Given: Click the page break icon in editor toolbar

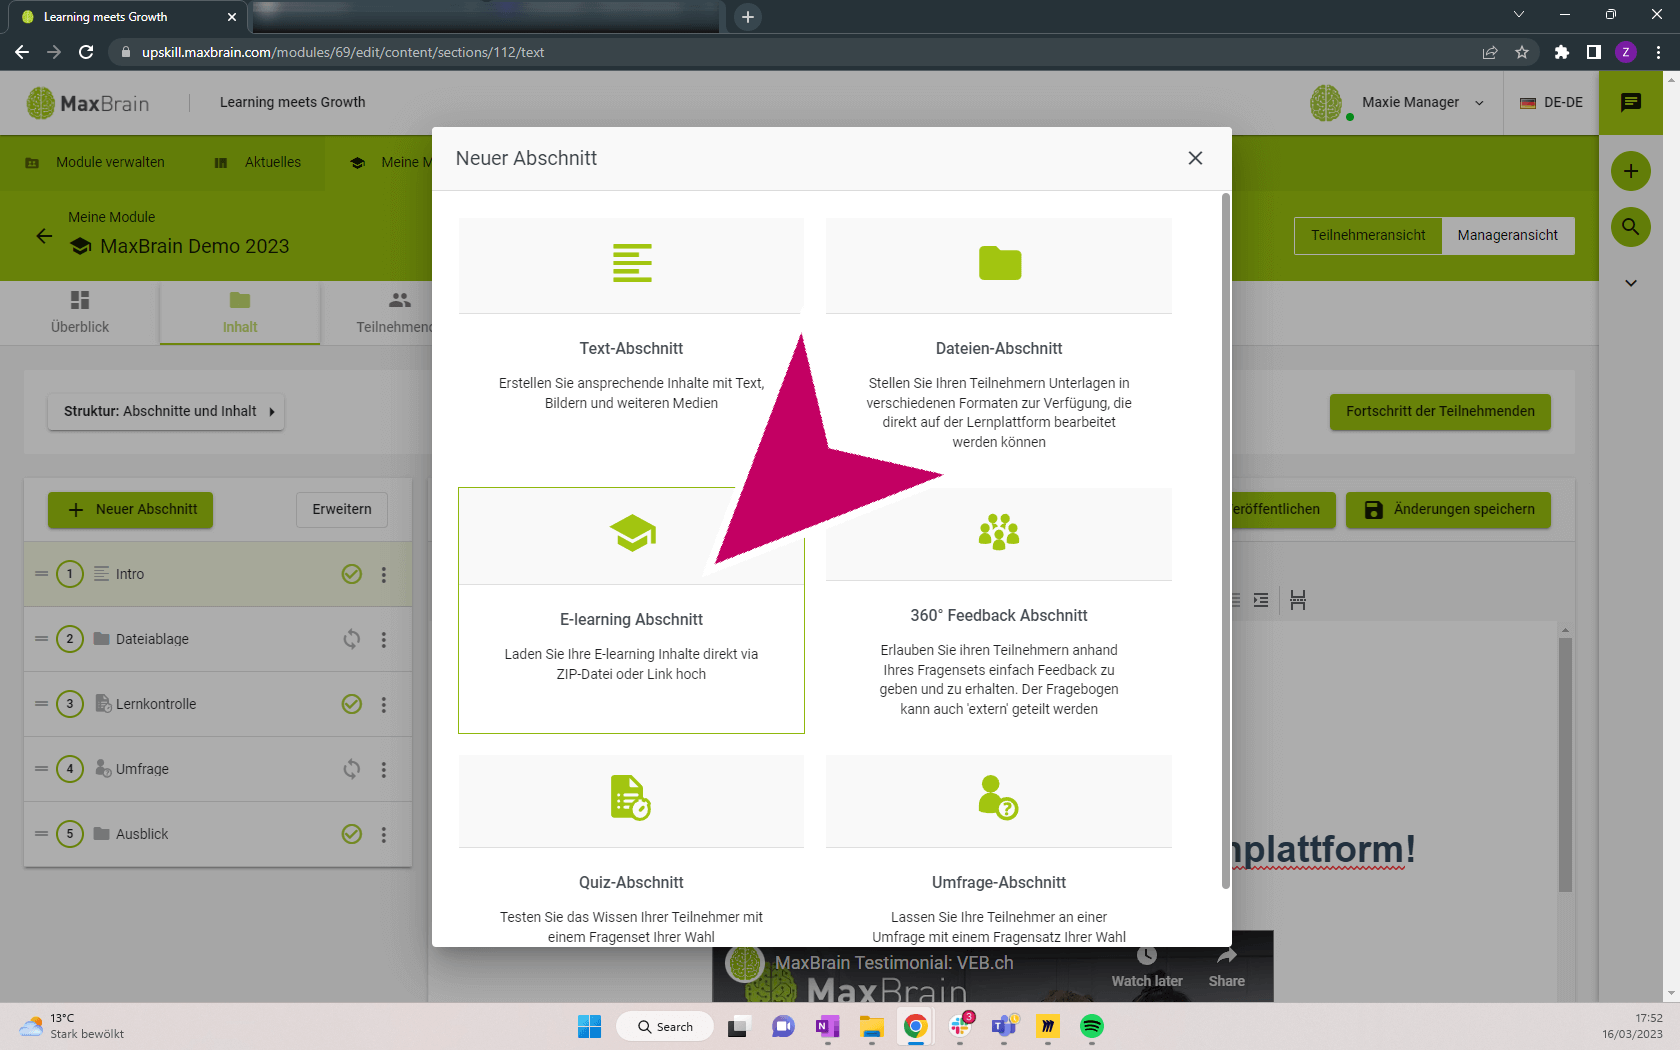Looking at the screenshot, I should 1298,600.
